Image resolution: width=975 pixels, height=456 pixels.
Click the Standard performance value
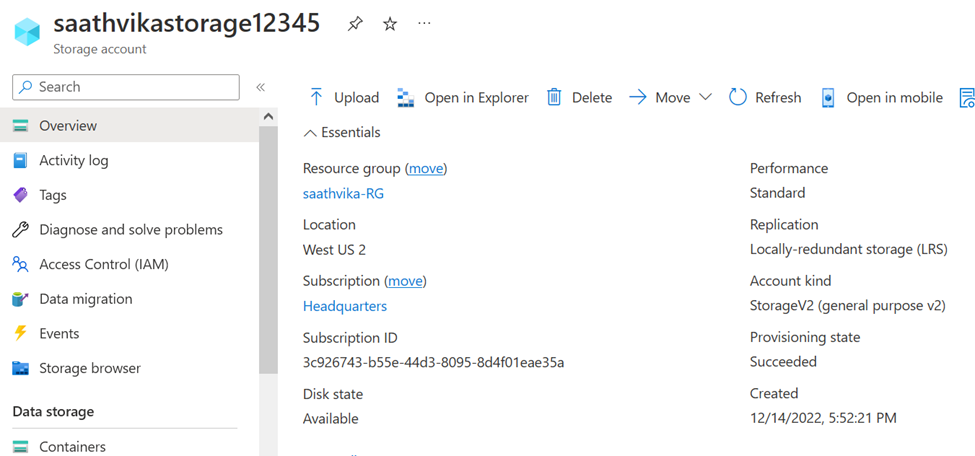(777, 193)
